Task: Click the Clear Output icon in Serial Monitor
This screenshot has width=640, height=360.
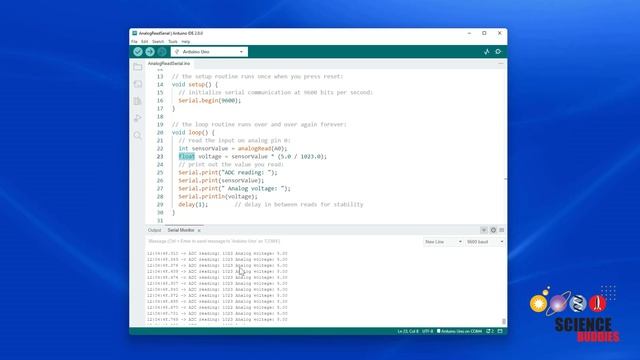Action: click(502, 230)
